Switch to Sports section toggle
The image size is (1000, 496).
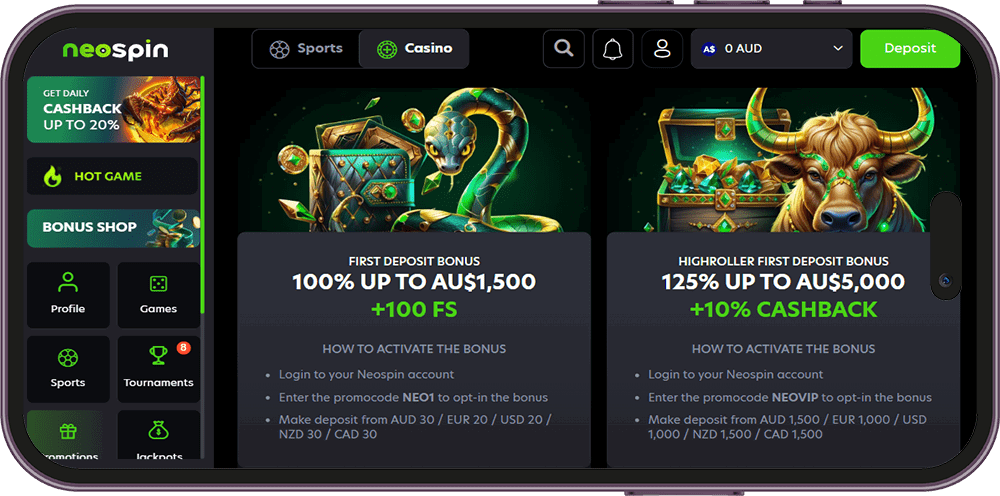[x=306, y=48]
